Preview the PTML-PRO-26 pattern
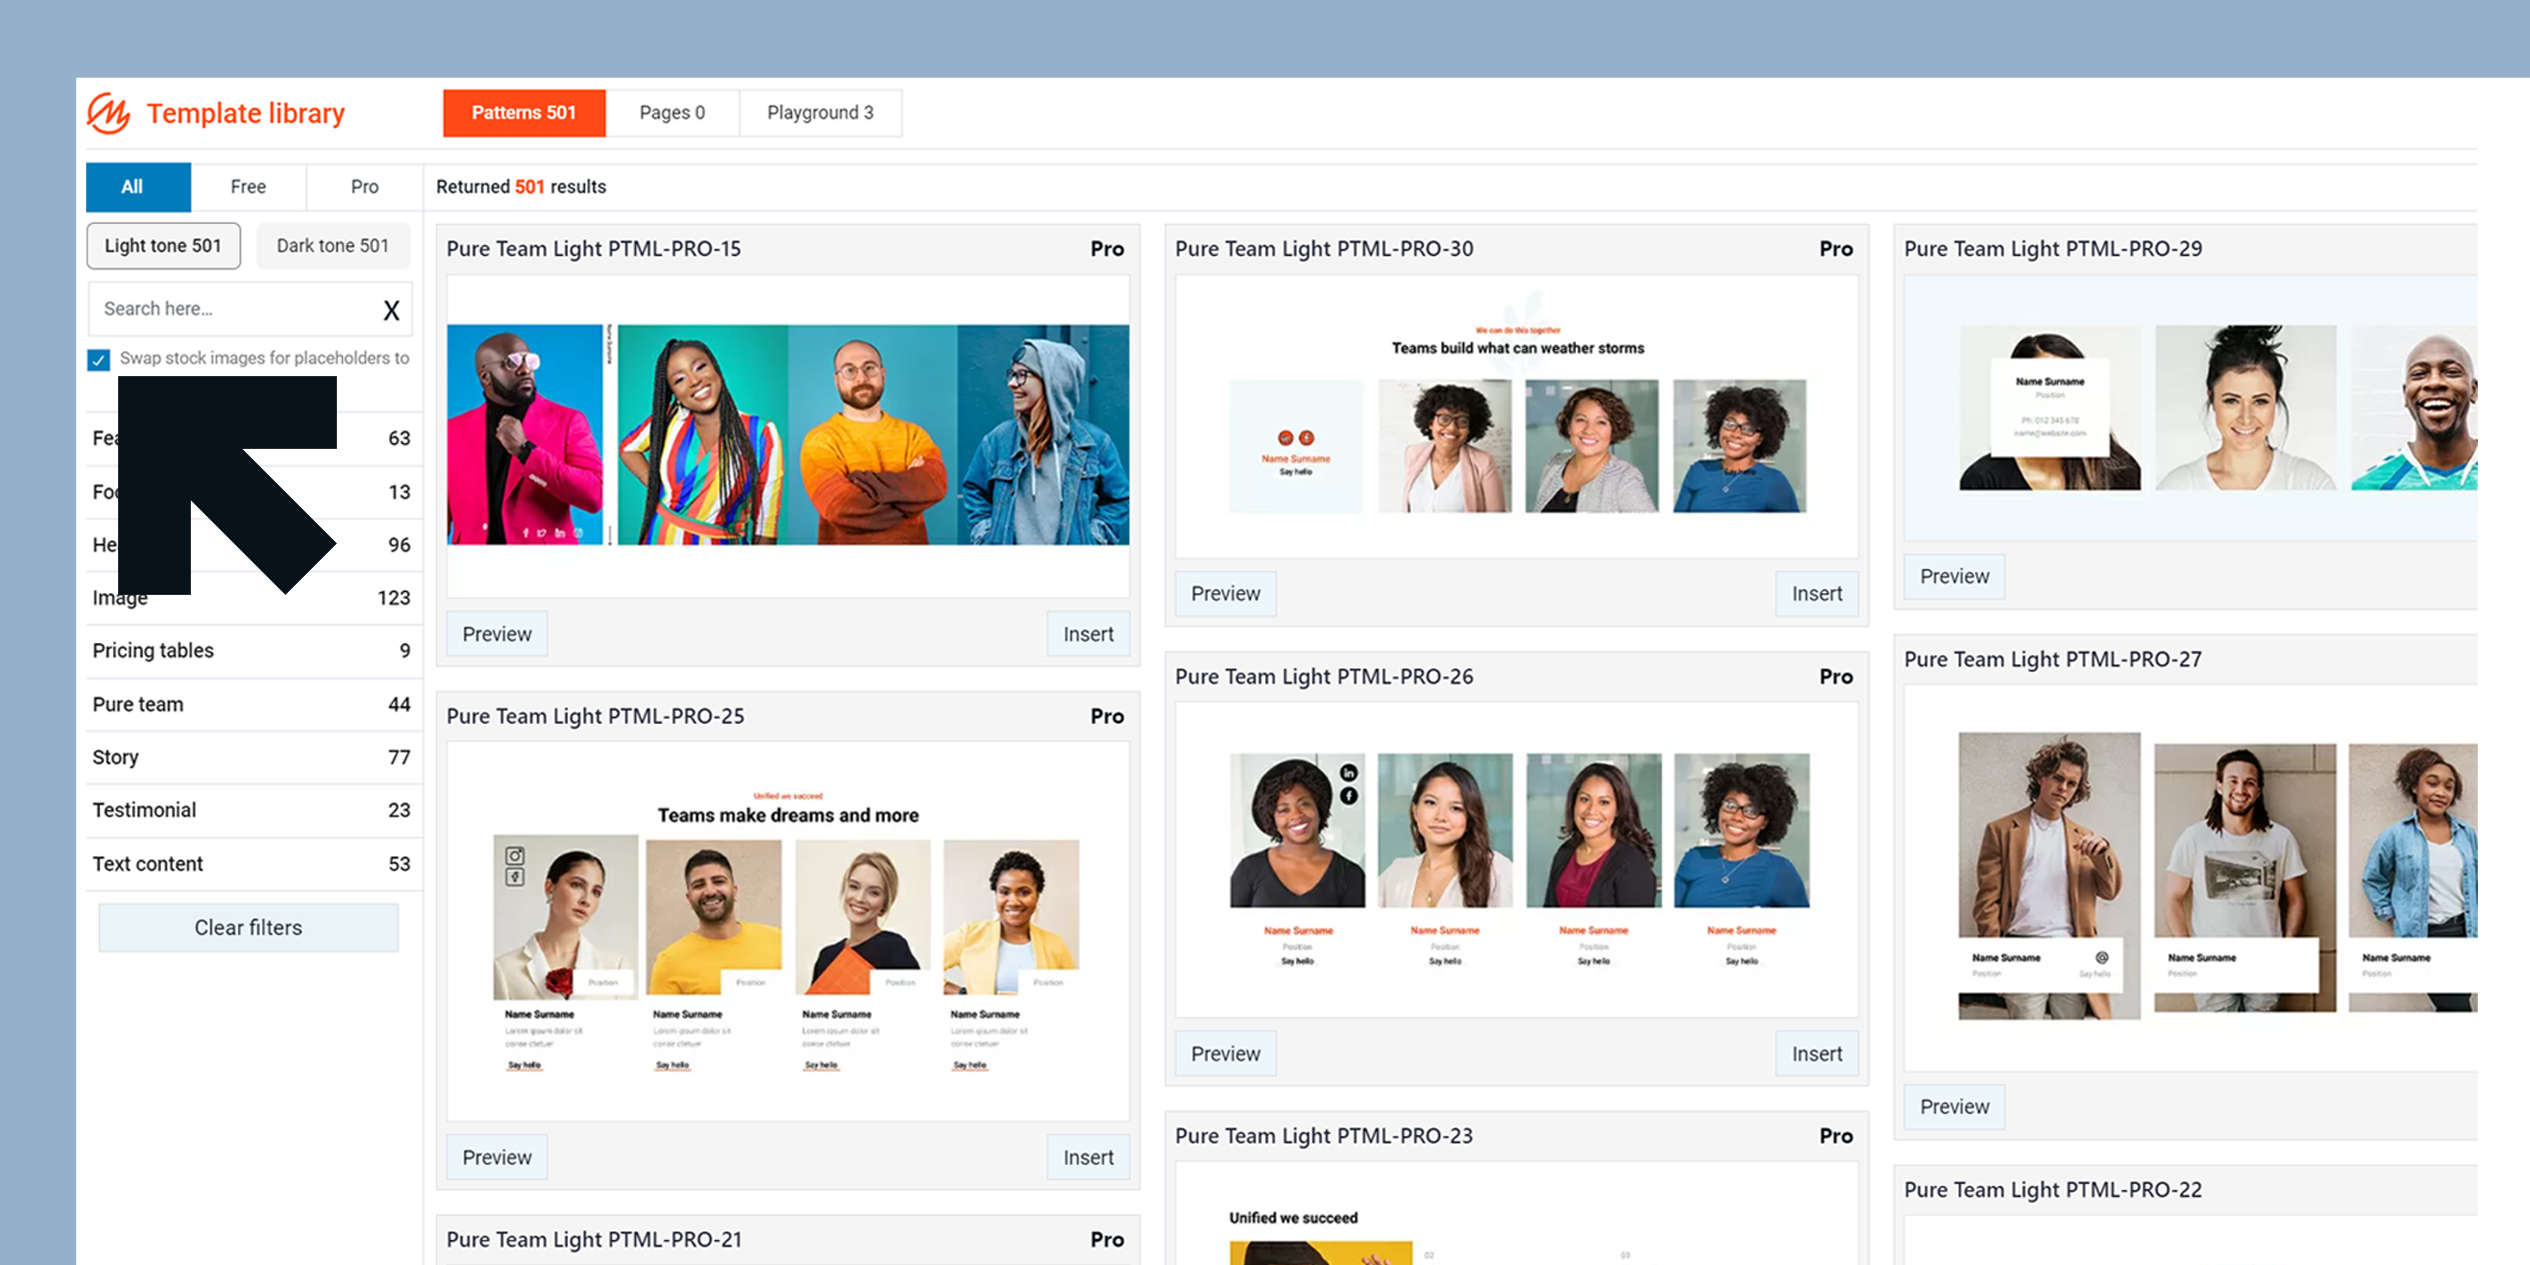Image resolution: width=2530 pixels, height=1265 pixels. (1225, 1054)
